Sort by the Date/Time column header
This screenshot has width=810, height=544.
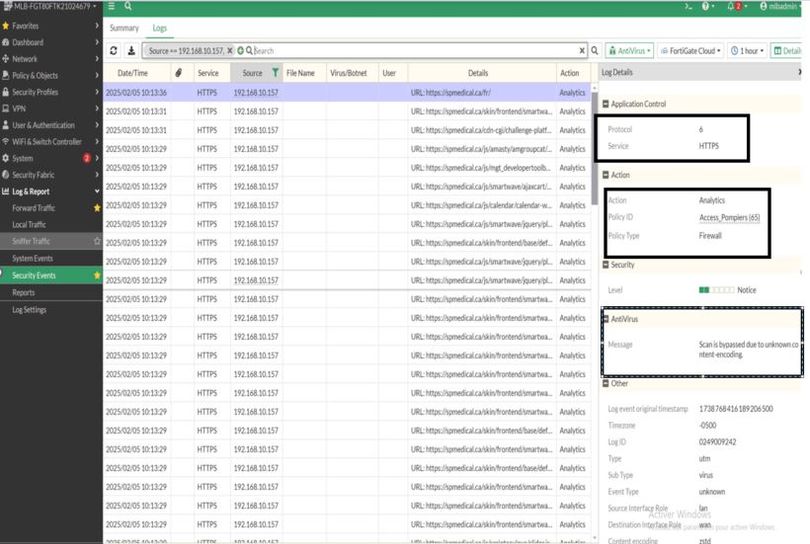click(132, 73)
